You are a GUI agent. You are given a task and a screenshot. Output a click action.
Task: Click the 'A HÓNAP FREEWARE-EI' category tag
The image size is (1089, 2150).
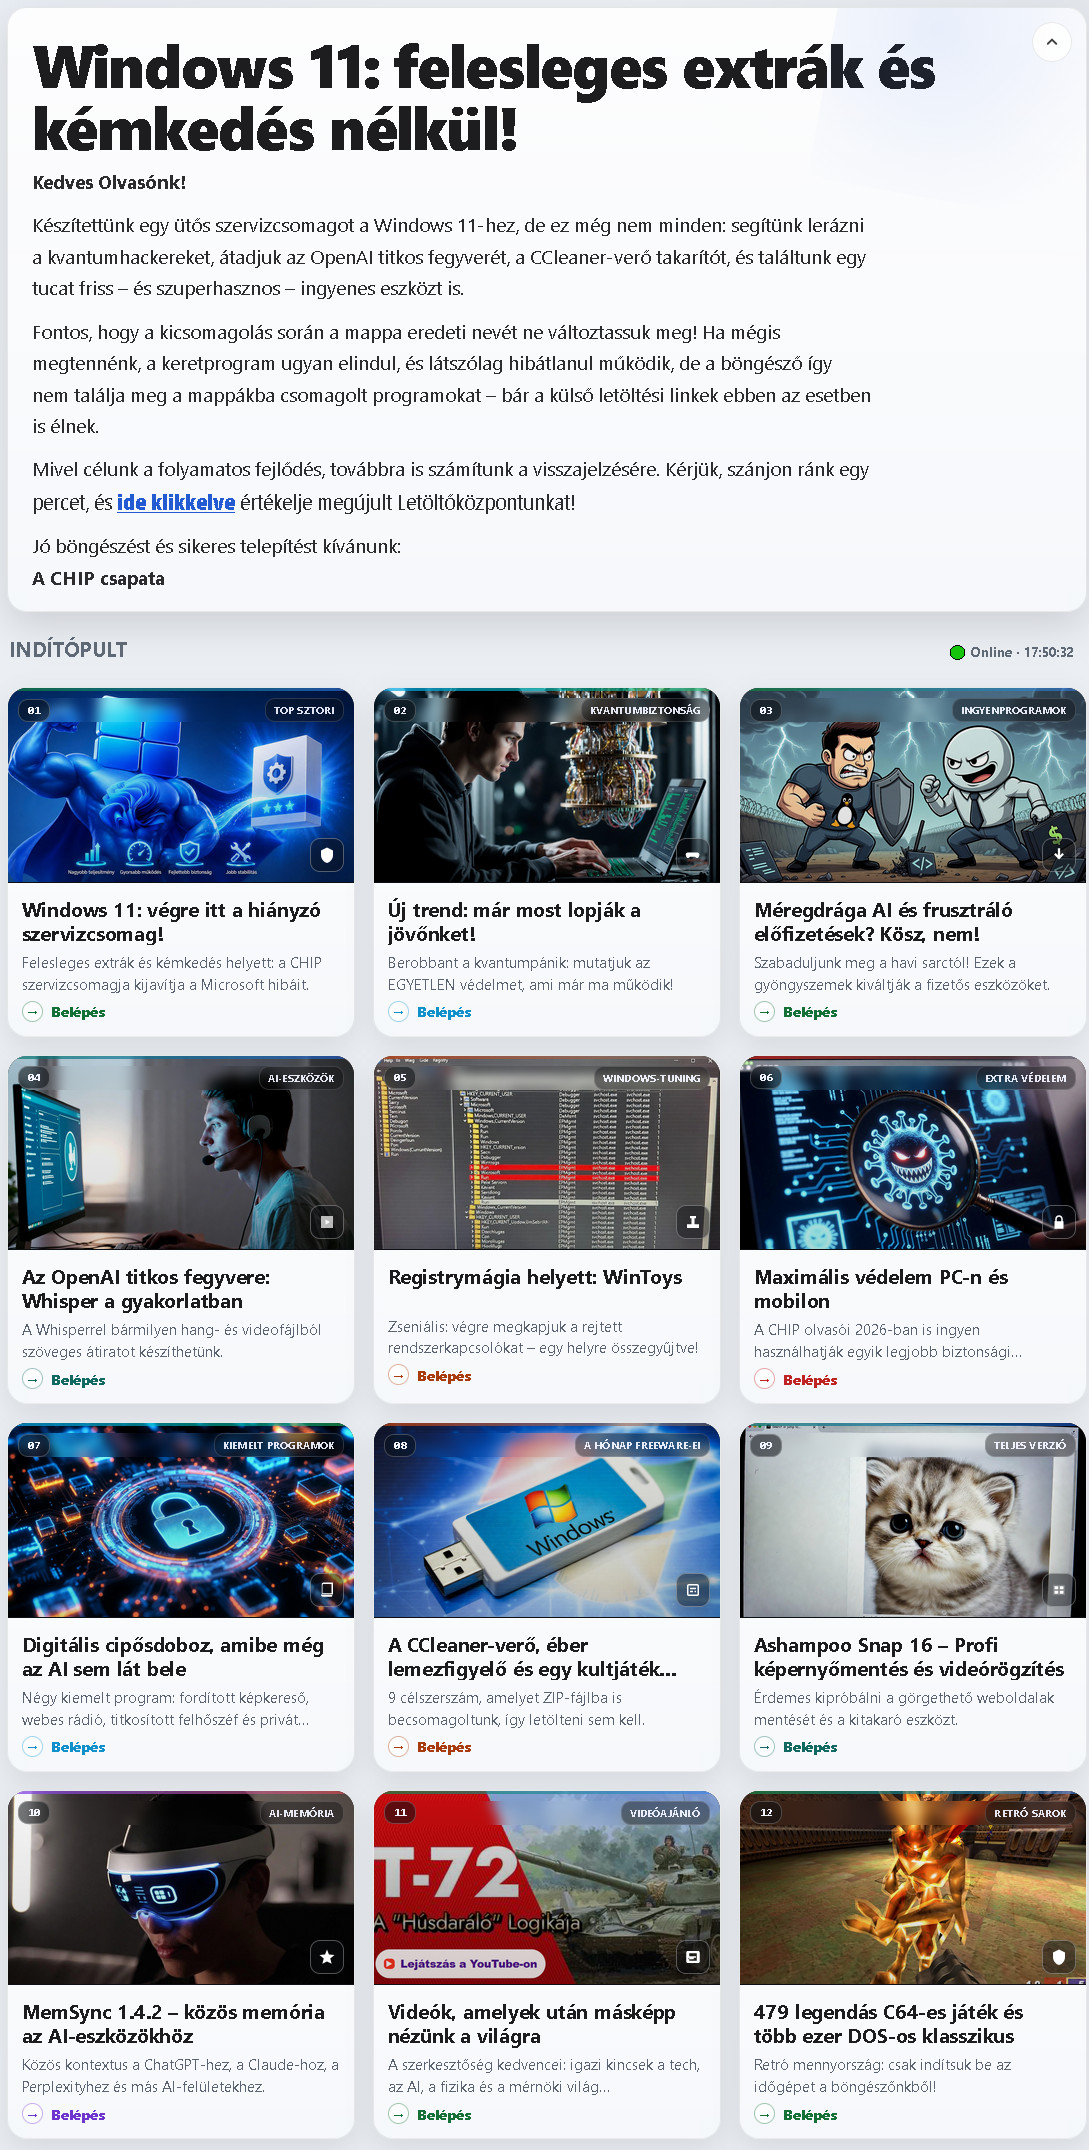[x=642, y=1445]
